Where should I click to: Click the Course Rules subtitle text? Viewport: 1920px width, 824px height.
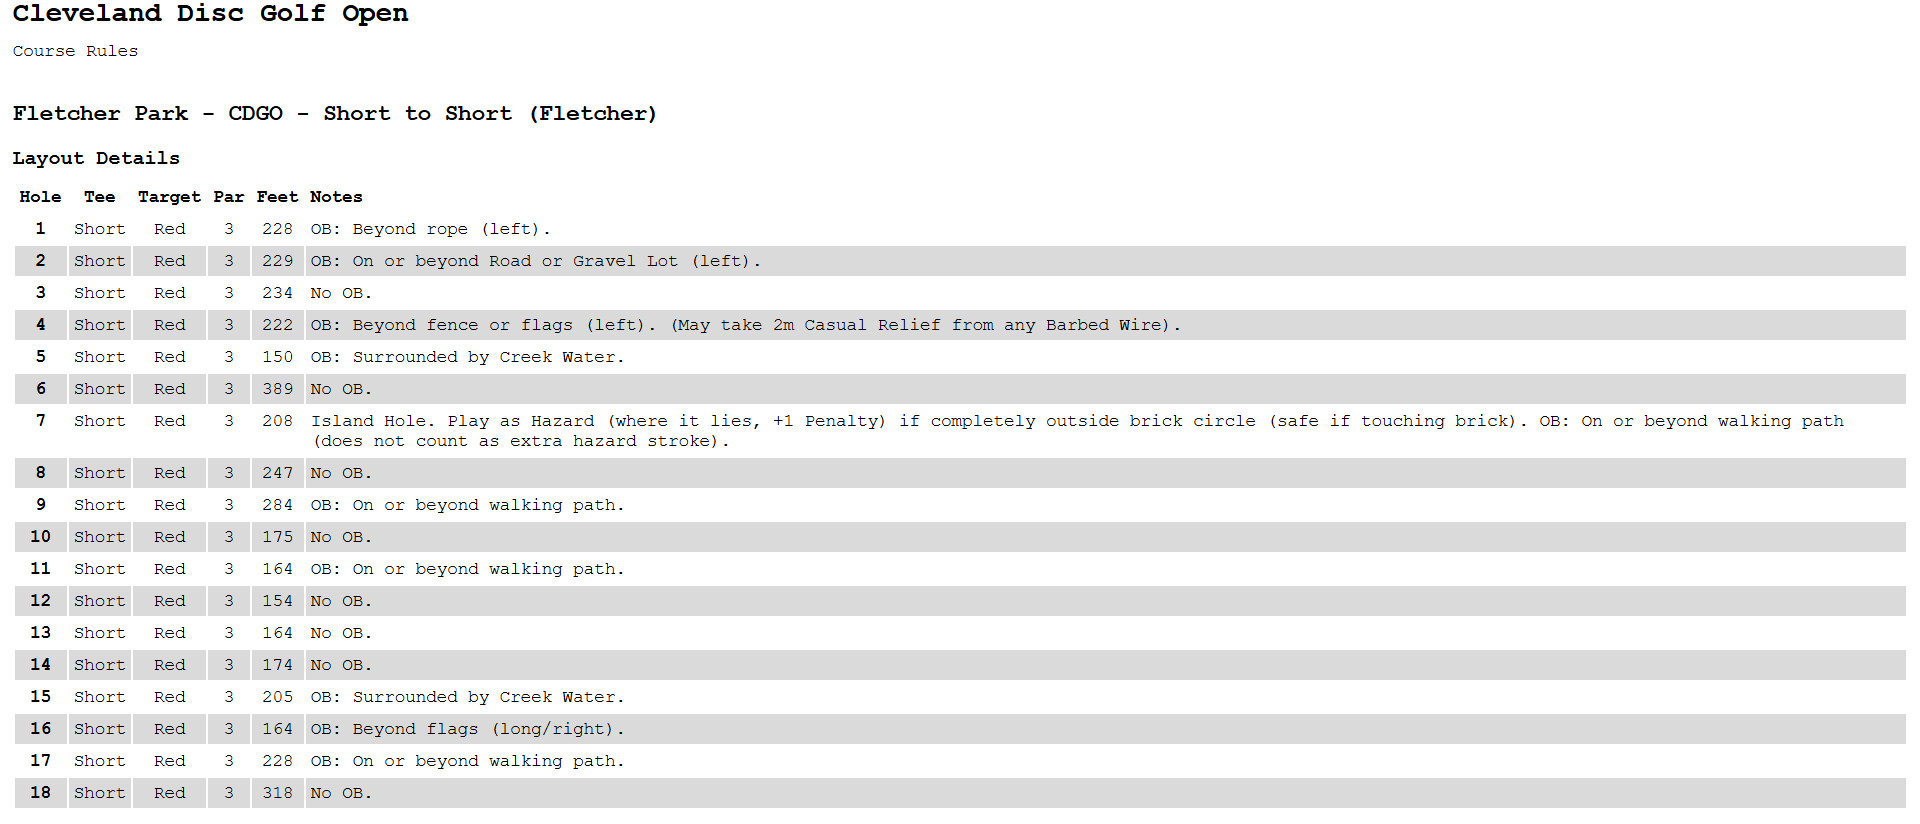(x=75, y=51)
